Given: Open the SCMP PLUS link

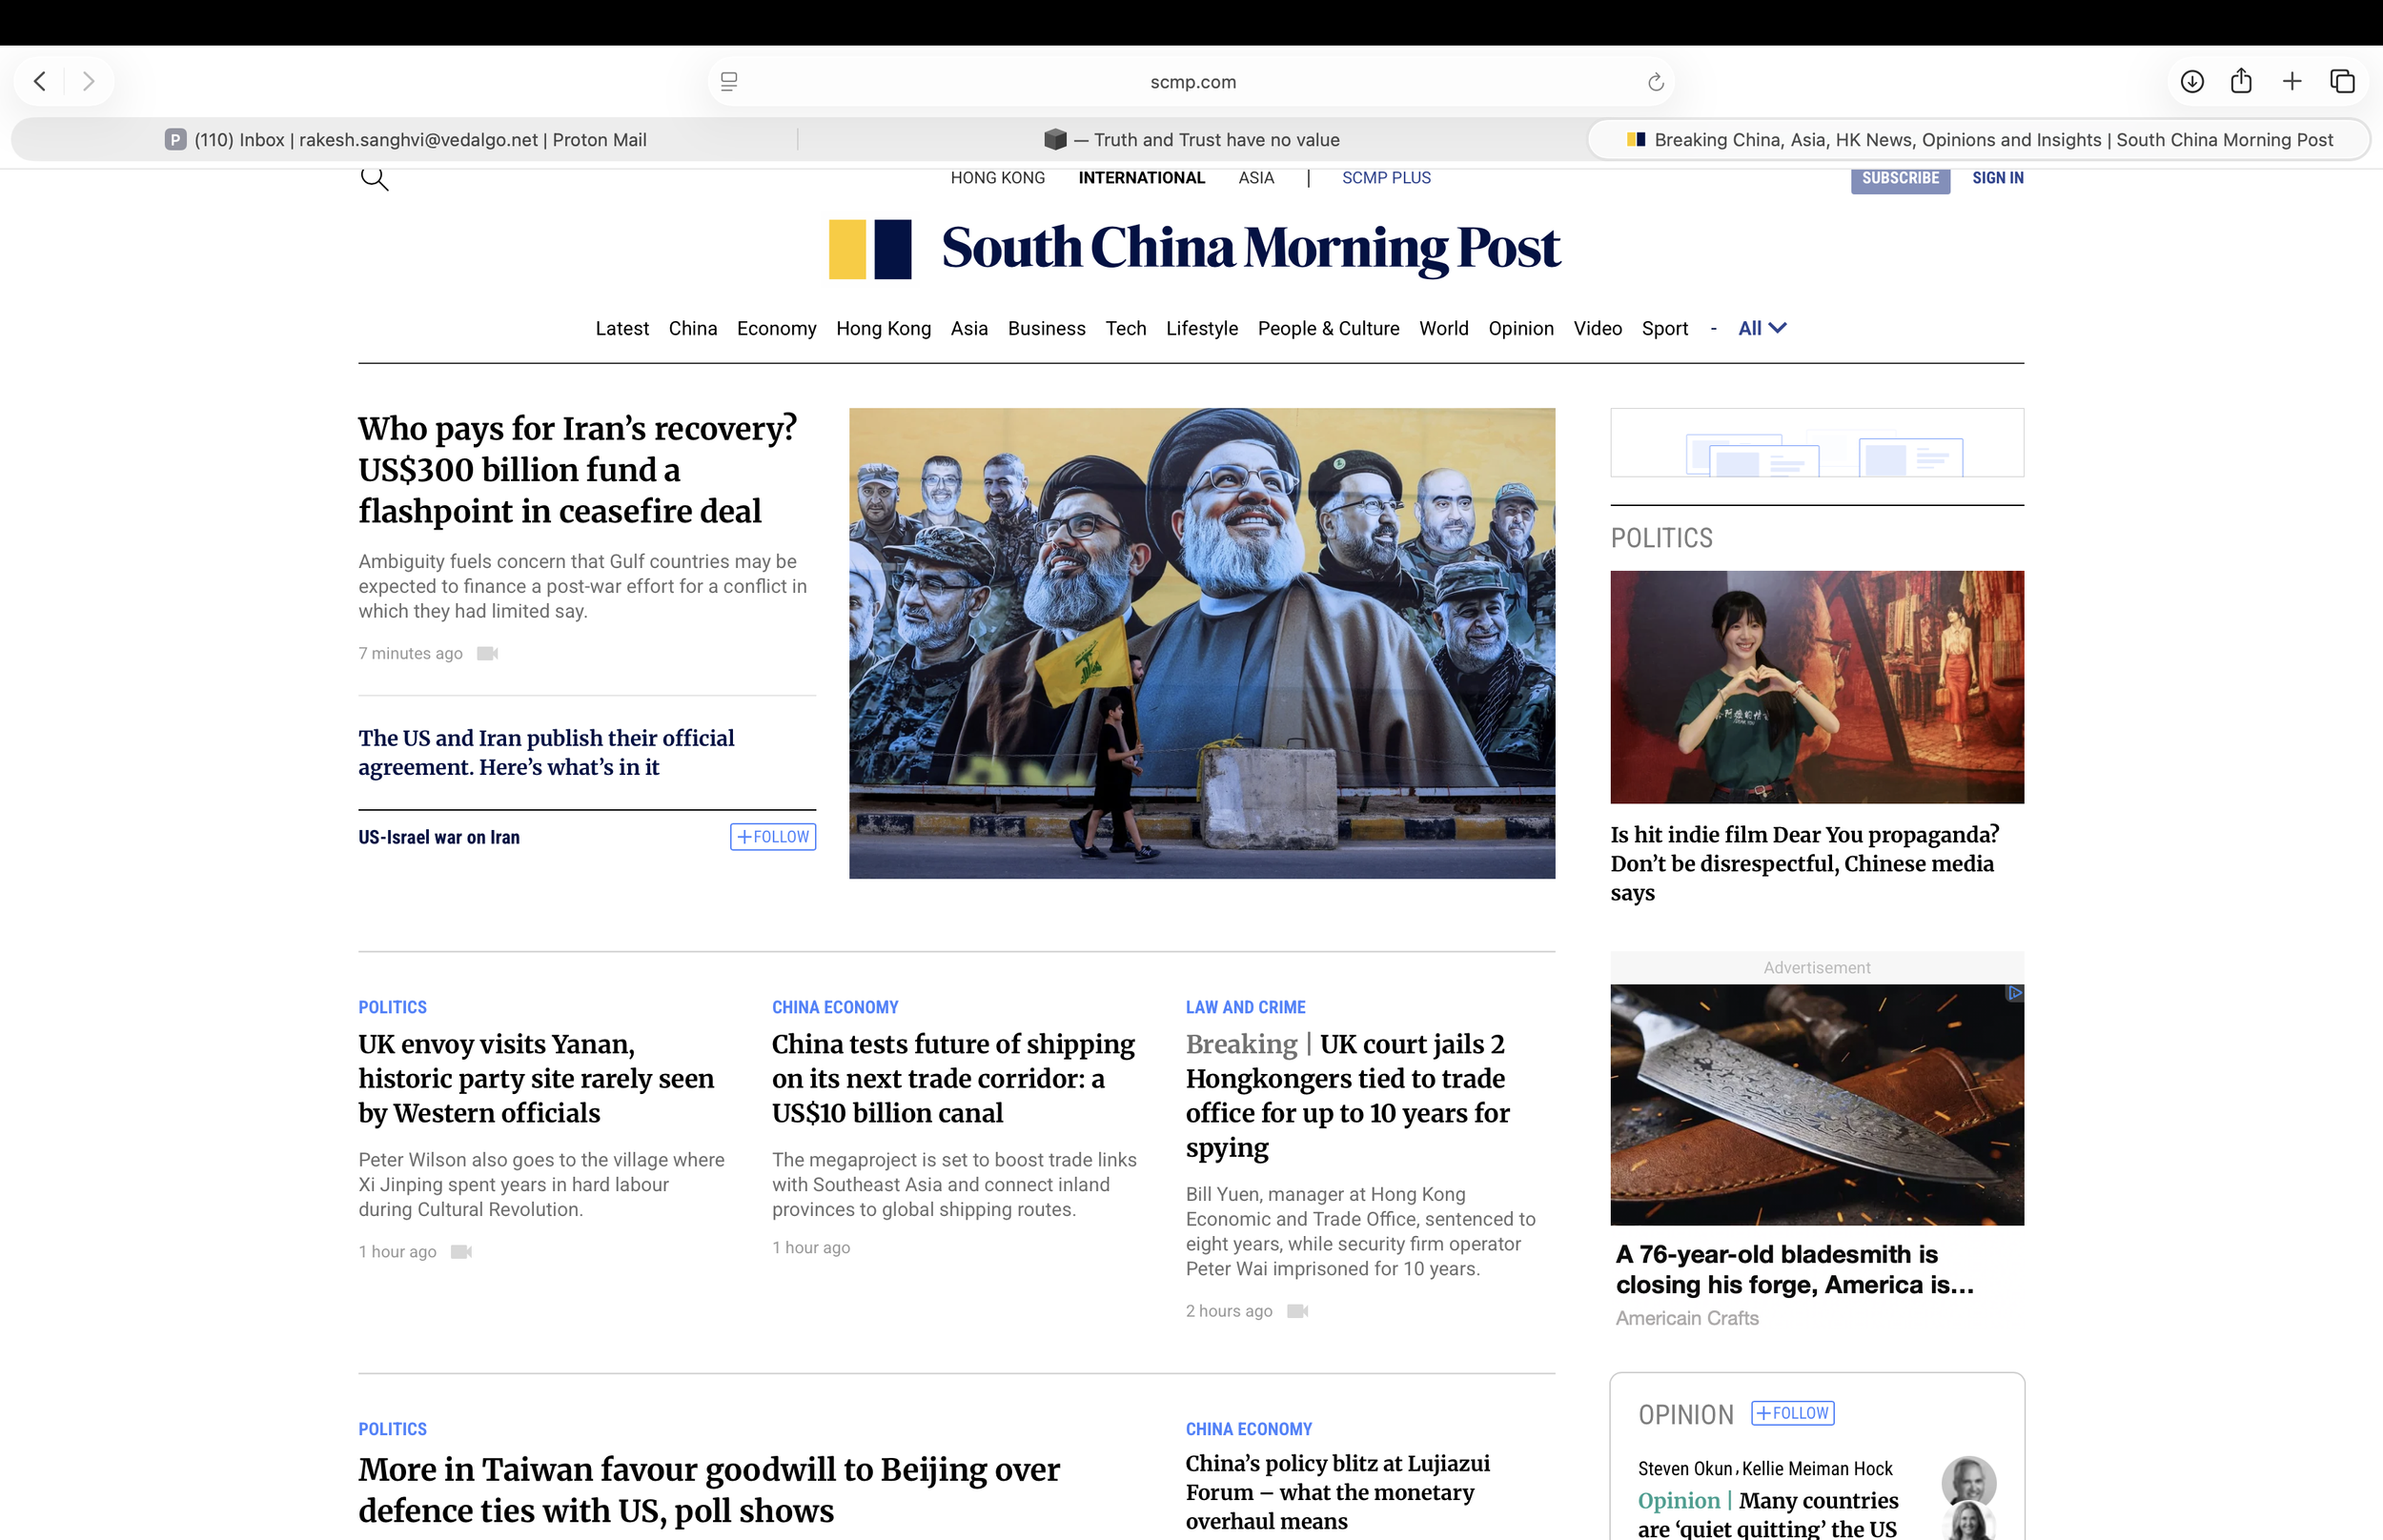Looking at the screenshot, I should 1386,178.
